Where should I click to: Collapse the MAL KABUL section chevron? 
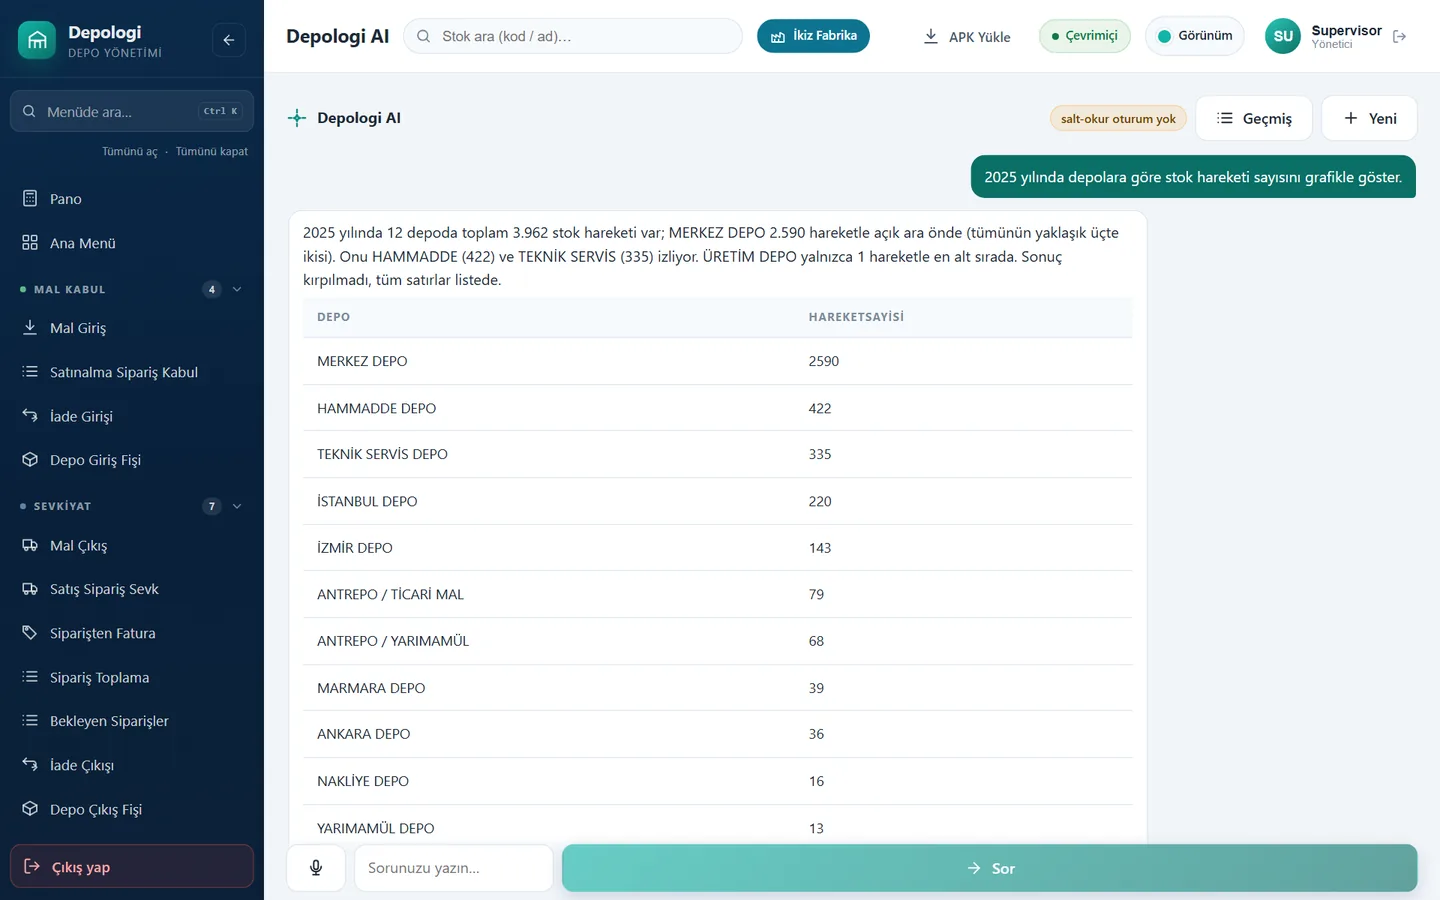tap(237, 290)
